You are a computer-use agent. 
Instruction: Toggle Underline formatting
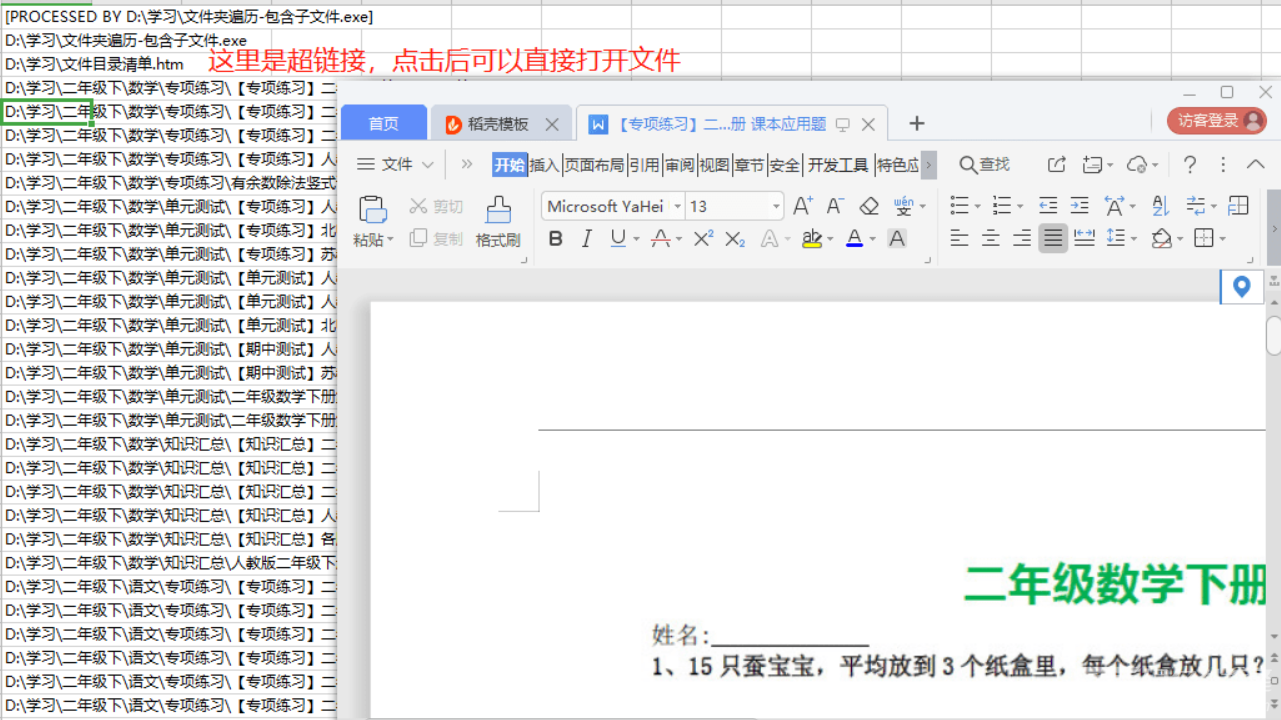coord(617,238)
